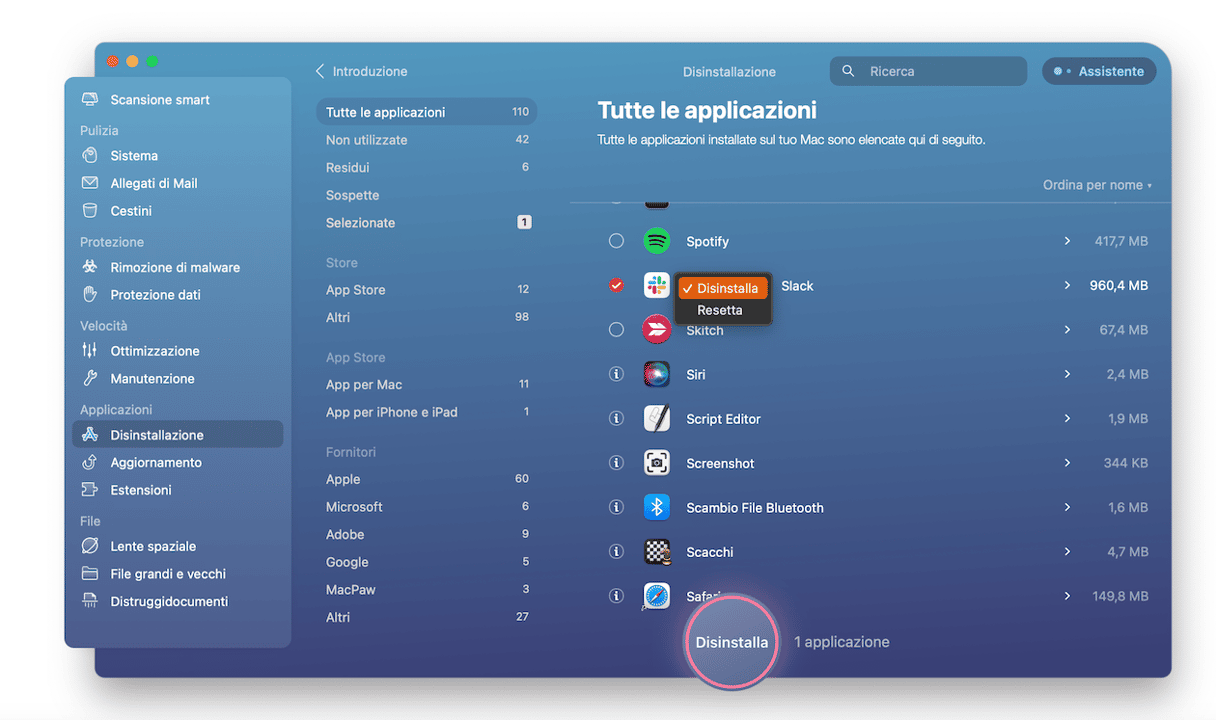Show Selezionate applications list
The image size is (1216, 720).
(427, 223)
